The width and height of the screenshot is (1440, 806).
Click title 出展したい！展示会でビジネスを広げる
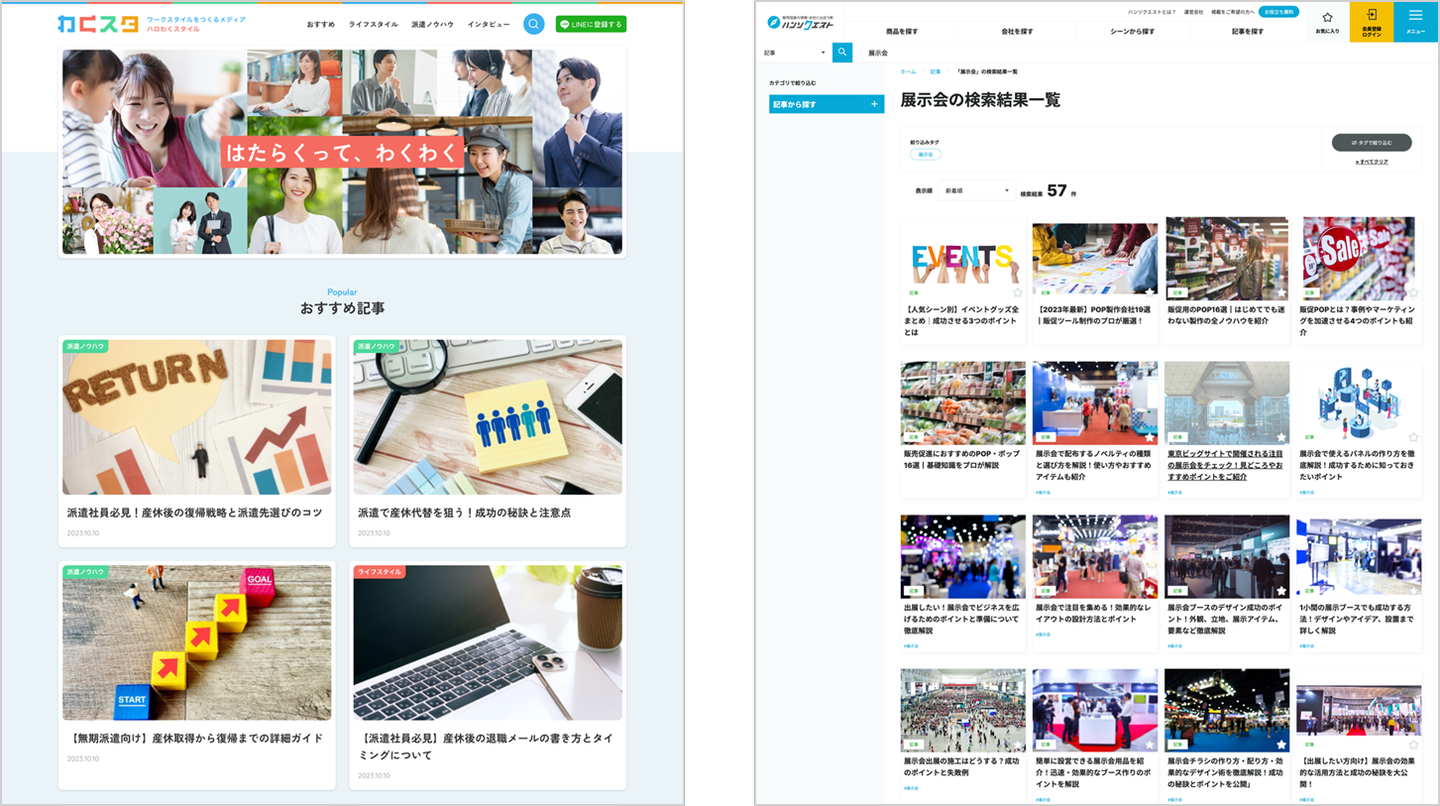coord(962,618)
